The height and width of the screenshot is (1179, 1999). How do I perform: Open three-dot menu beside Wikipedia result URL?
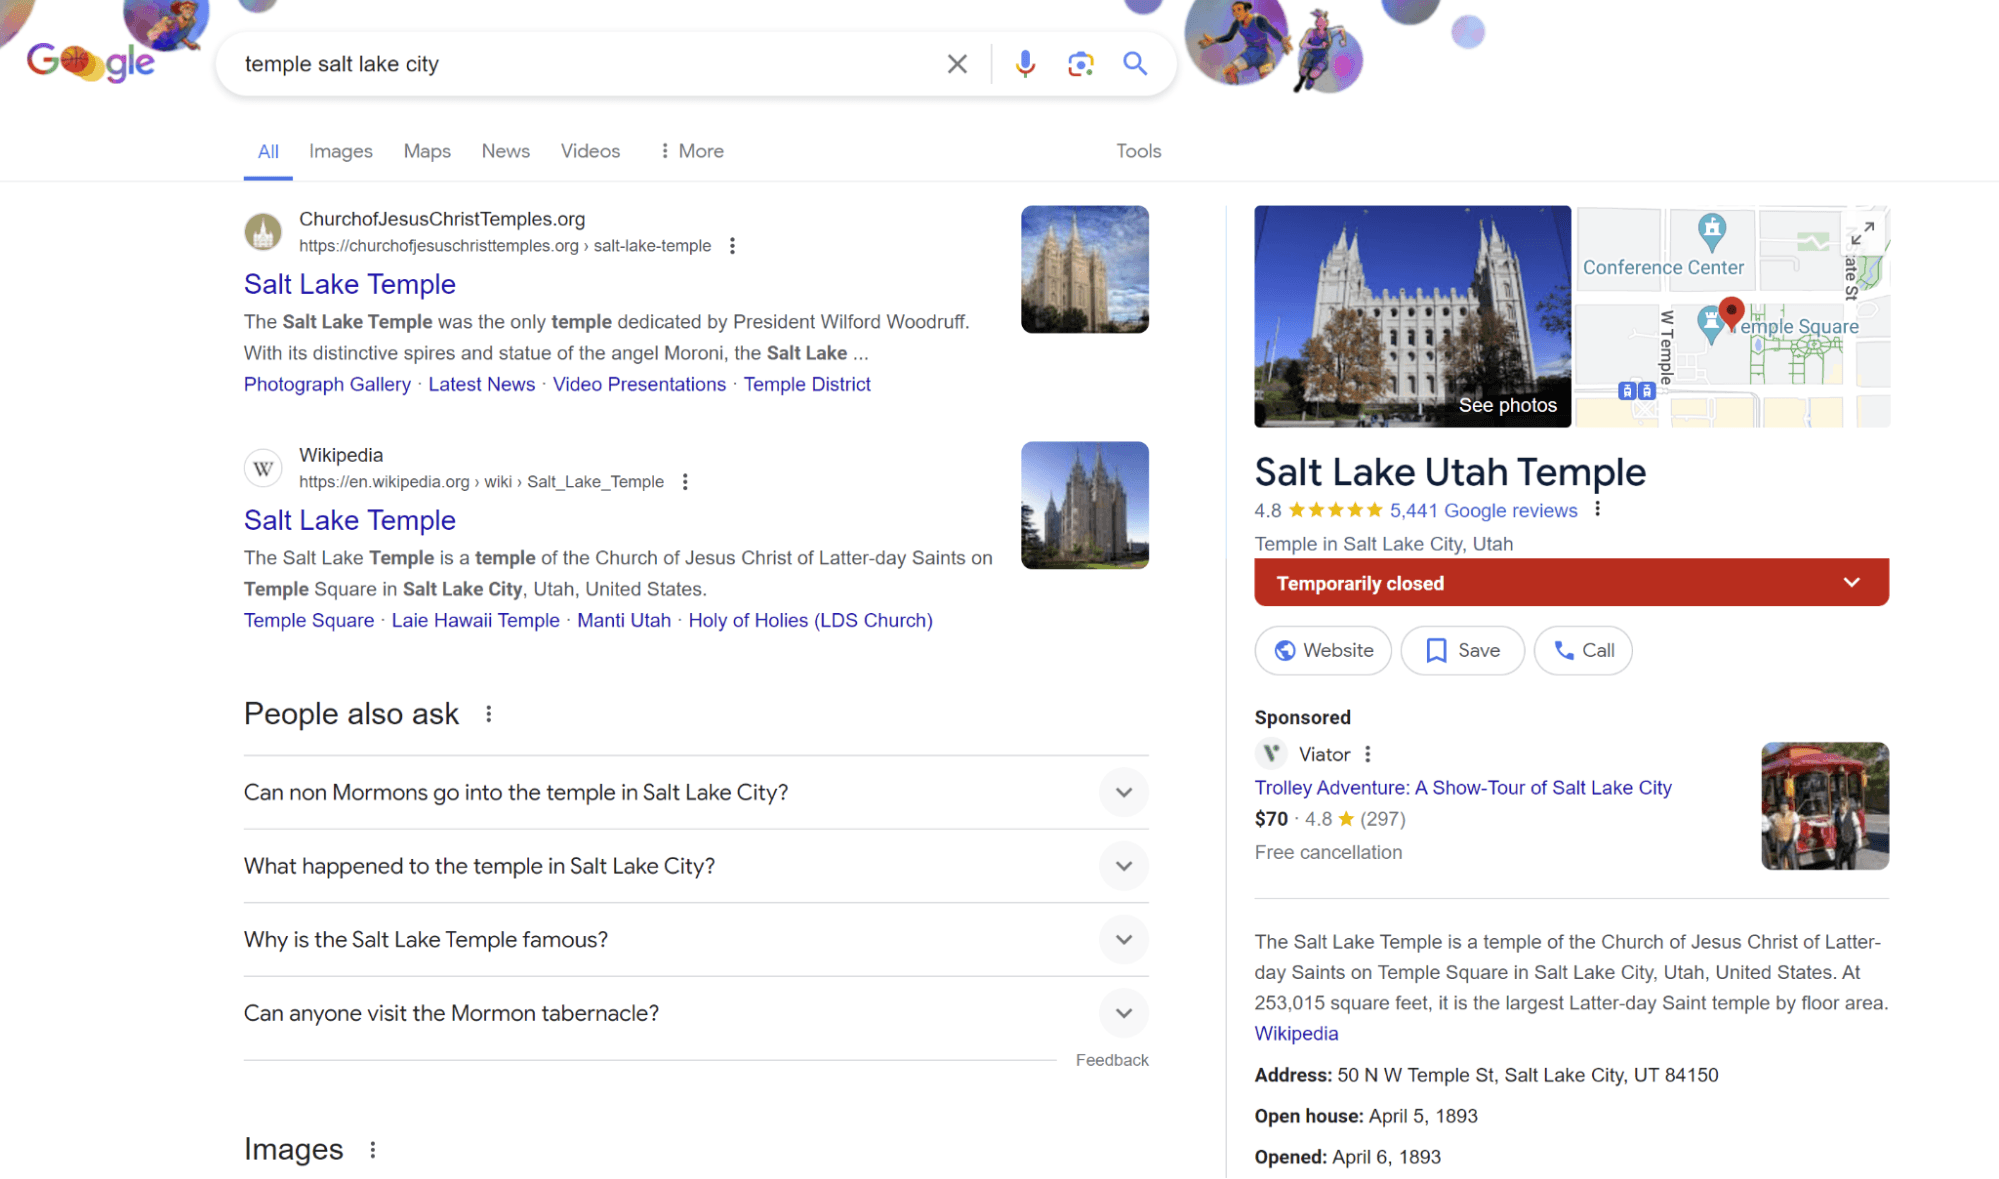coord(685,482)
